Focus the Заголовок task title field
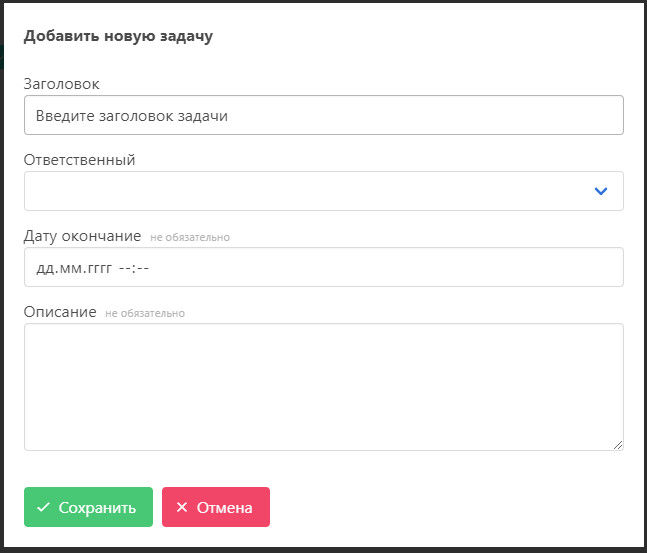 point(324,115)
